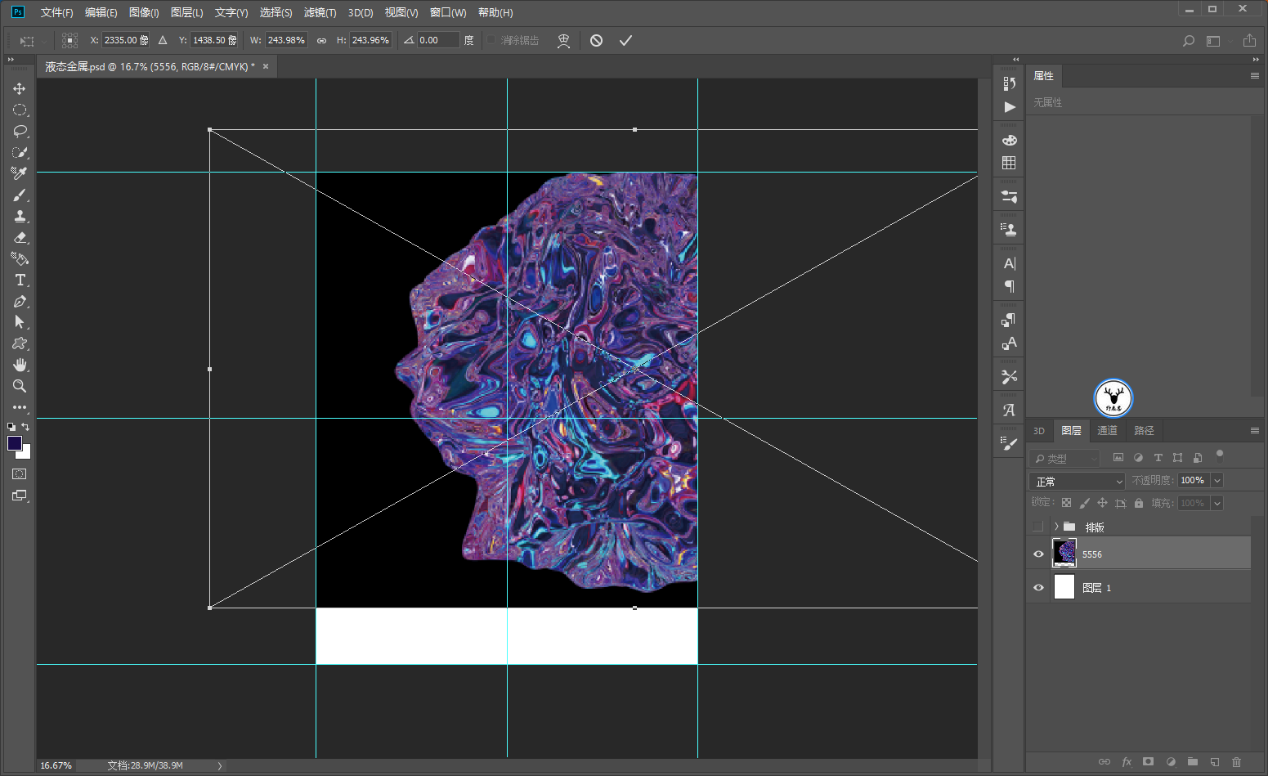Screen dimensions: 1268x776
Task: Delete layer using the trash icon
Action: pyautogui.click(x=1236, y=762)
